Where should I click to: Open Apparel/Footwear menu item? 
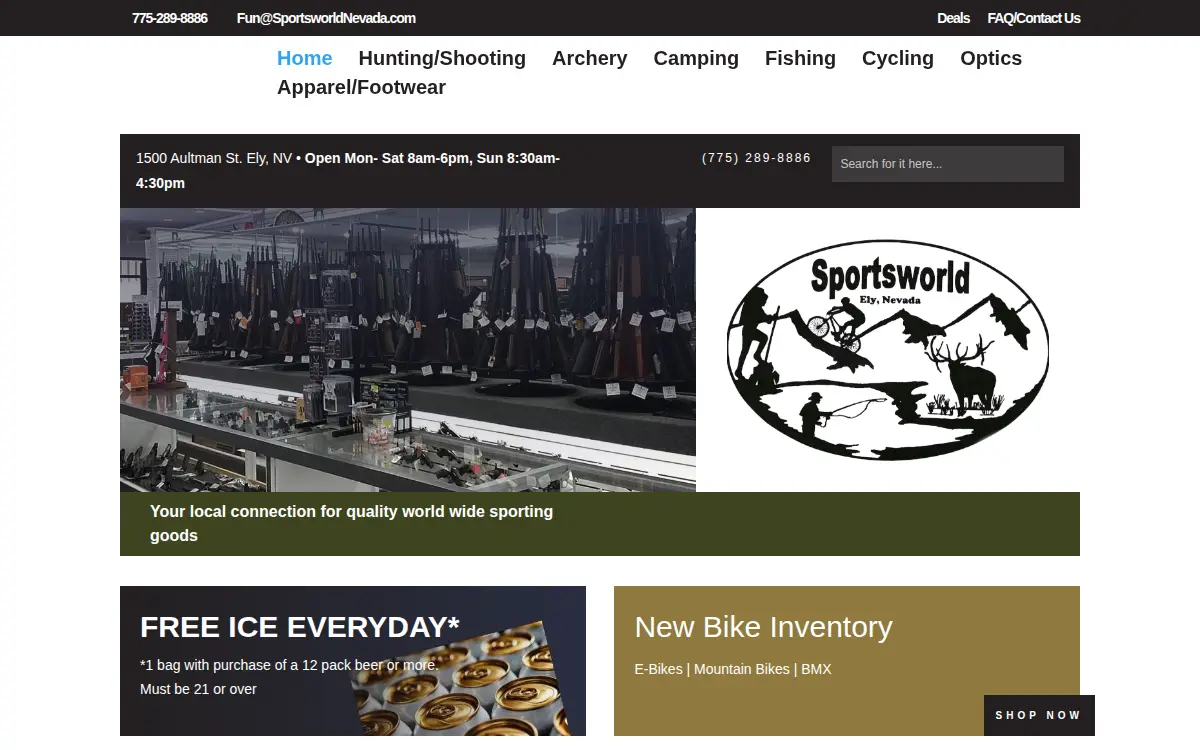(x=361, y=87)
